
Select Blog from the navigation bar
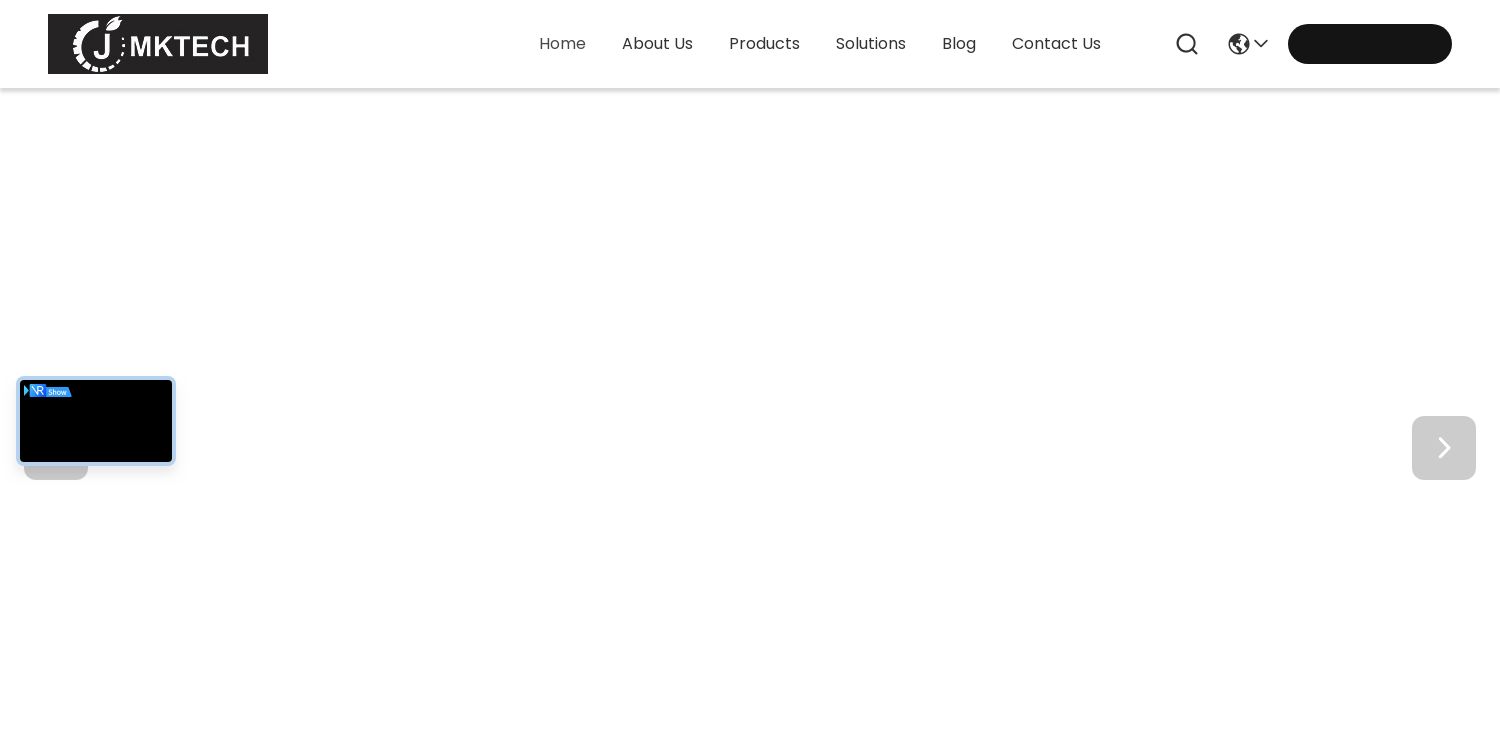959,44
